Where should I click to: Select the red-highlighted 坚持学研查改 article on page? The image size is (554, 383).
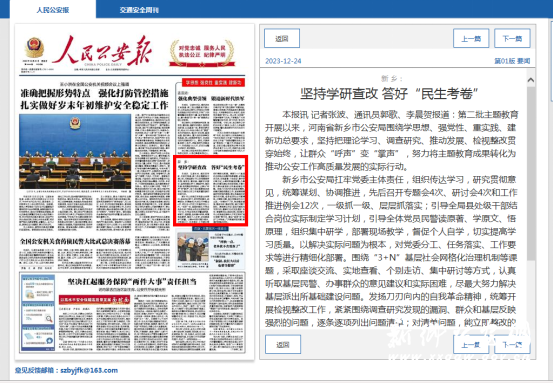click(211, 190)
